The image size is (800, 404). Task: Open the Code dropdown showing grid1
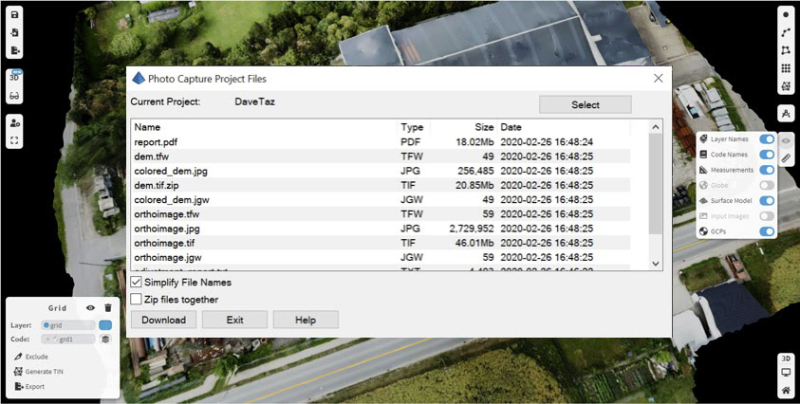[x=67, y=340]
